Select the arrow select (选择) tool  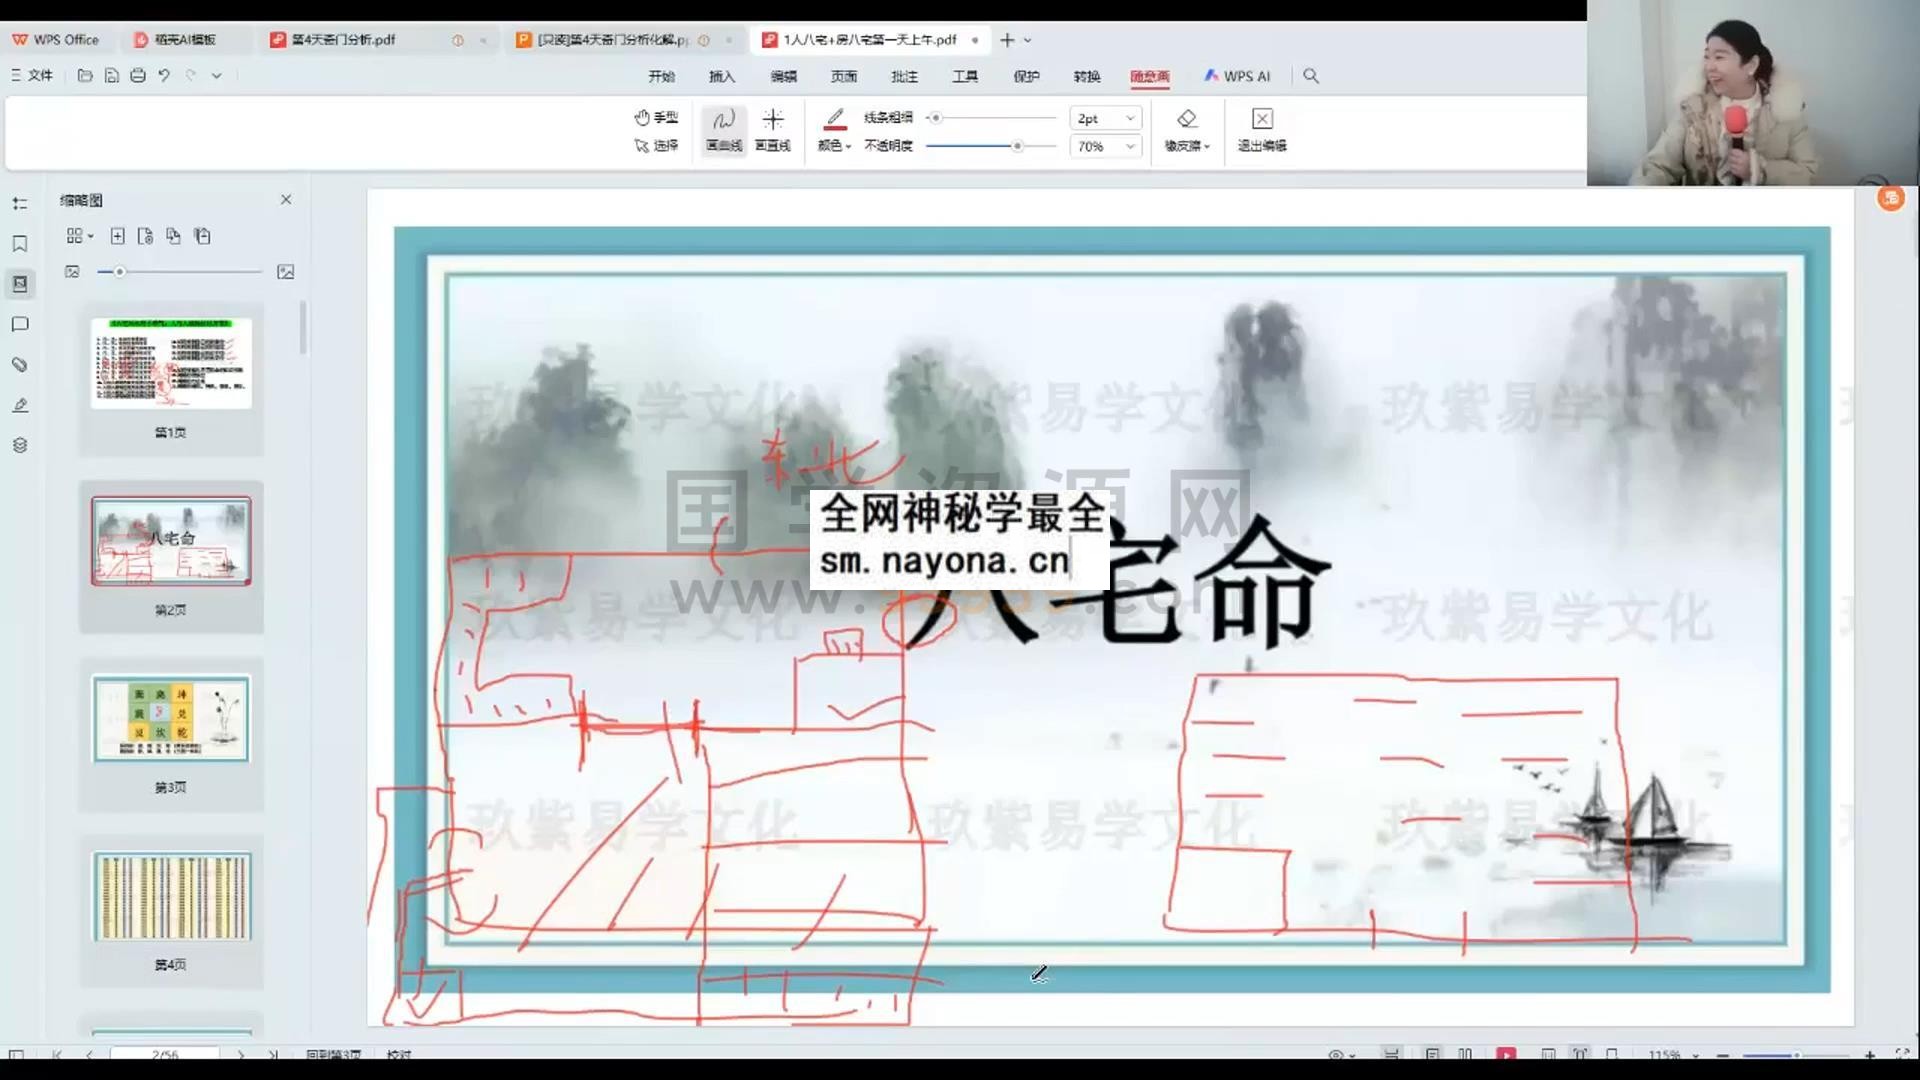tap(656, 146)
